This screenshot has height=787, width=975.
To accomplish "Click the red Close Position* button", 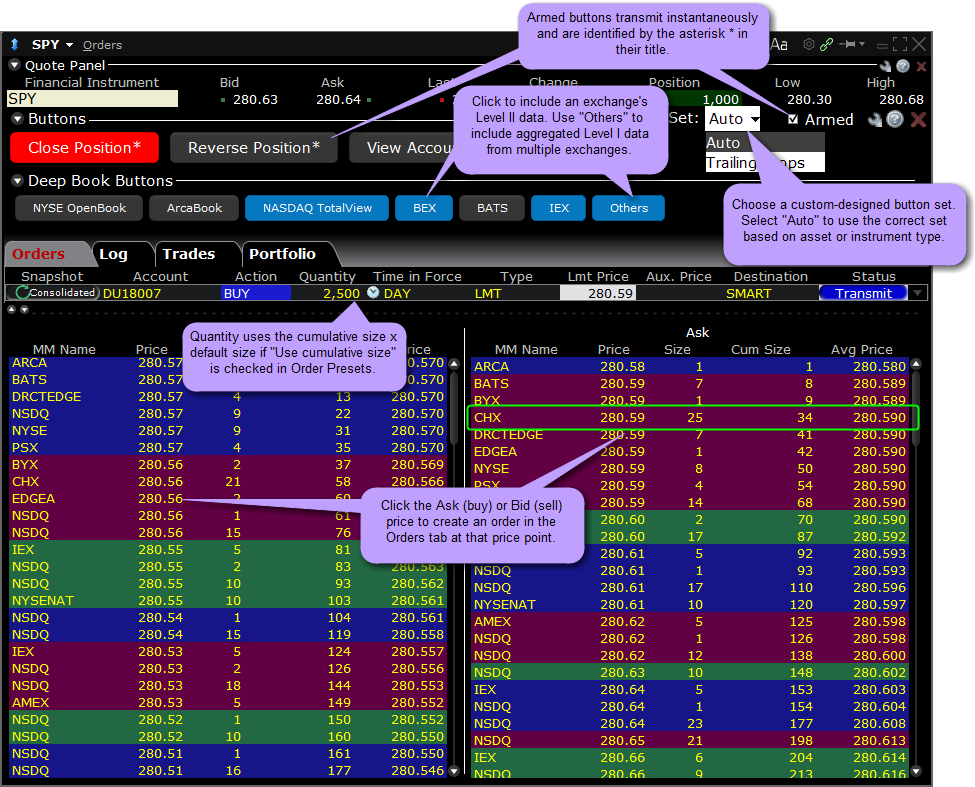I will [x=85, y=147].
